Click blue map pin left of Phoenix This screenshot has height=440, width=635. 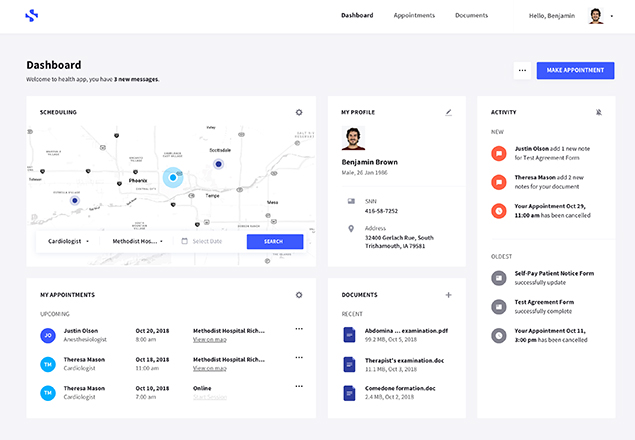coord(75,201)
